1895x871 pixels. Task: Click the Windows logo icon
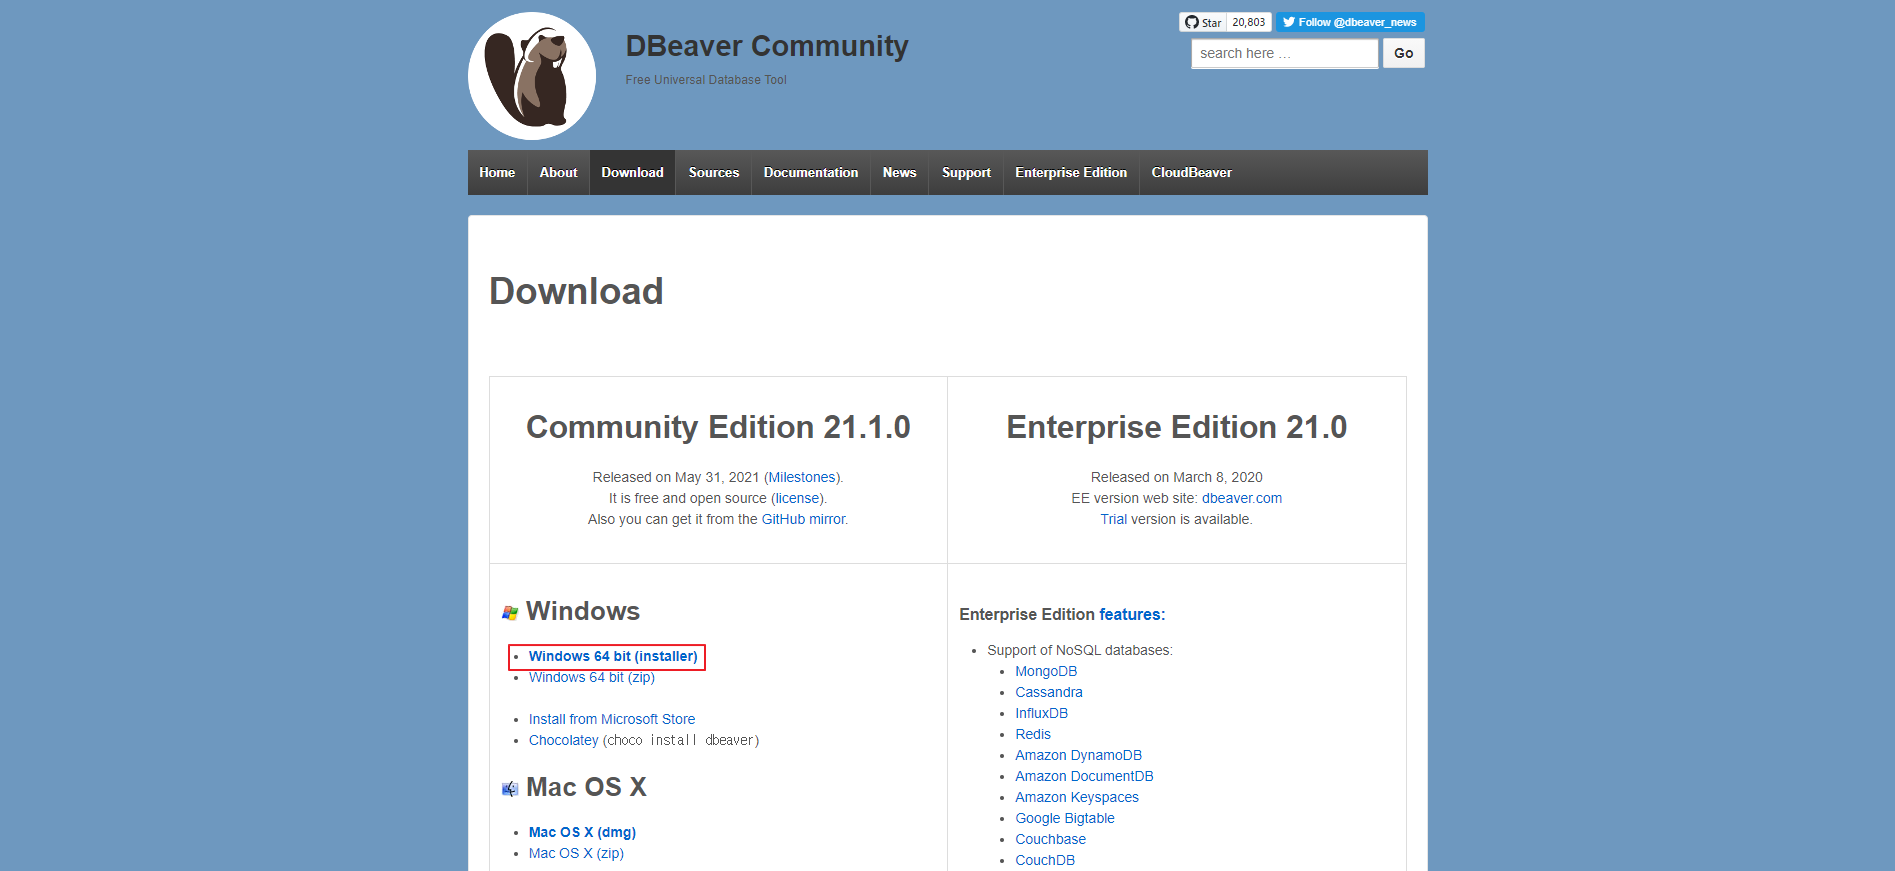[510, 613]
